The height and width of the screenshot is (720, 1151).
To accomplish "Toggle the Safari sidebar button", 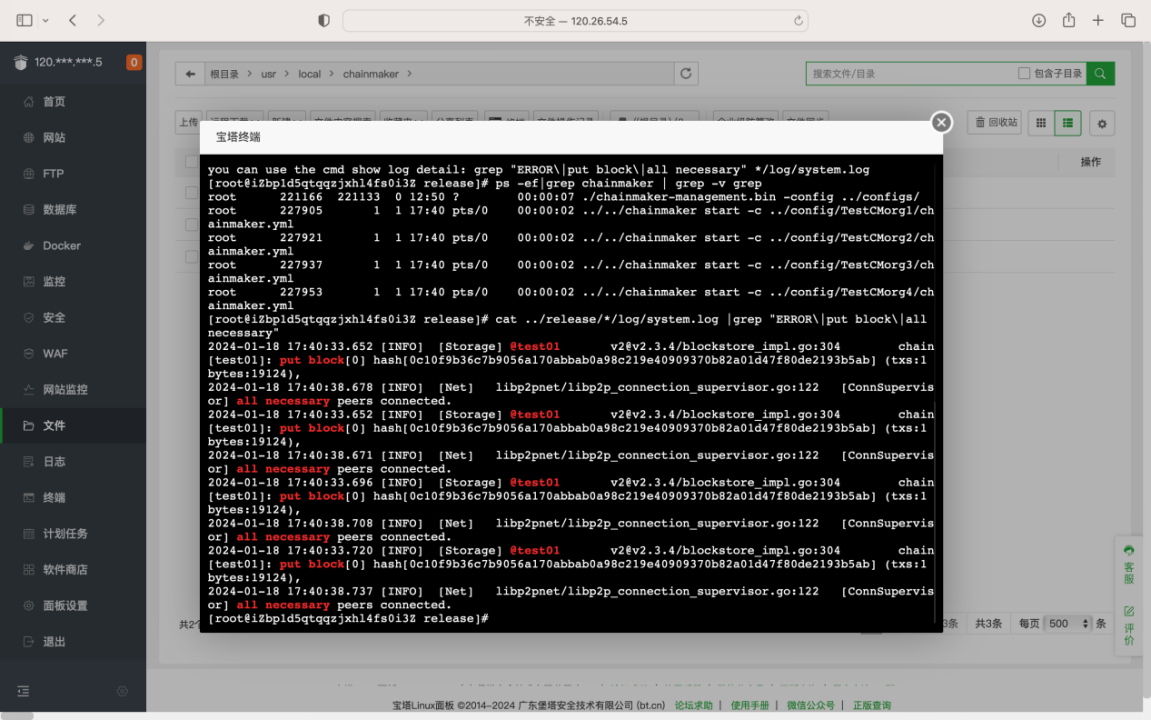I will click(24, 21).
